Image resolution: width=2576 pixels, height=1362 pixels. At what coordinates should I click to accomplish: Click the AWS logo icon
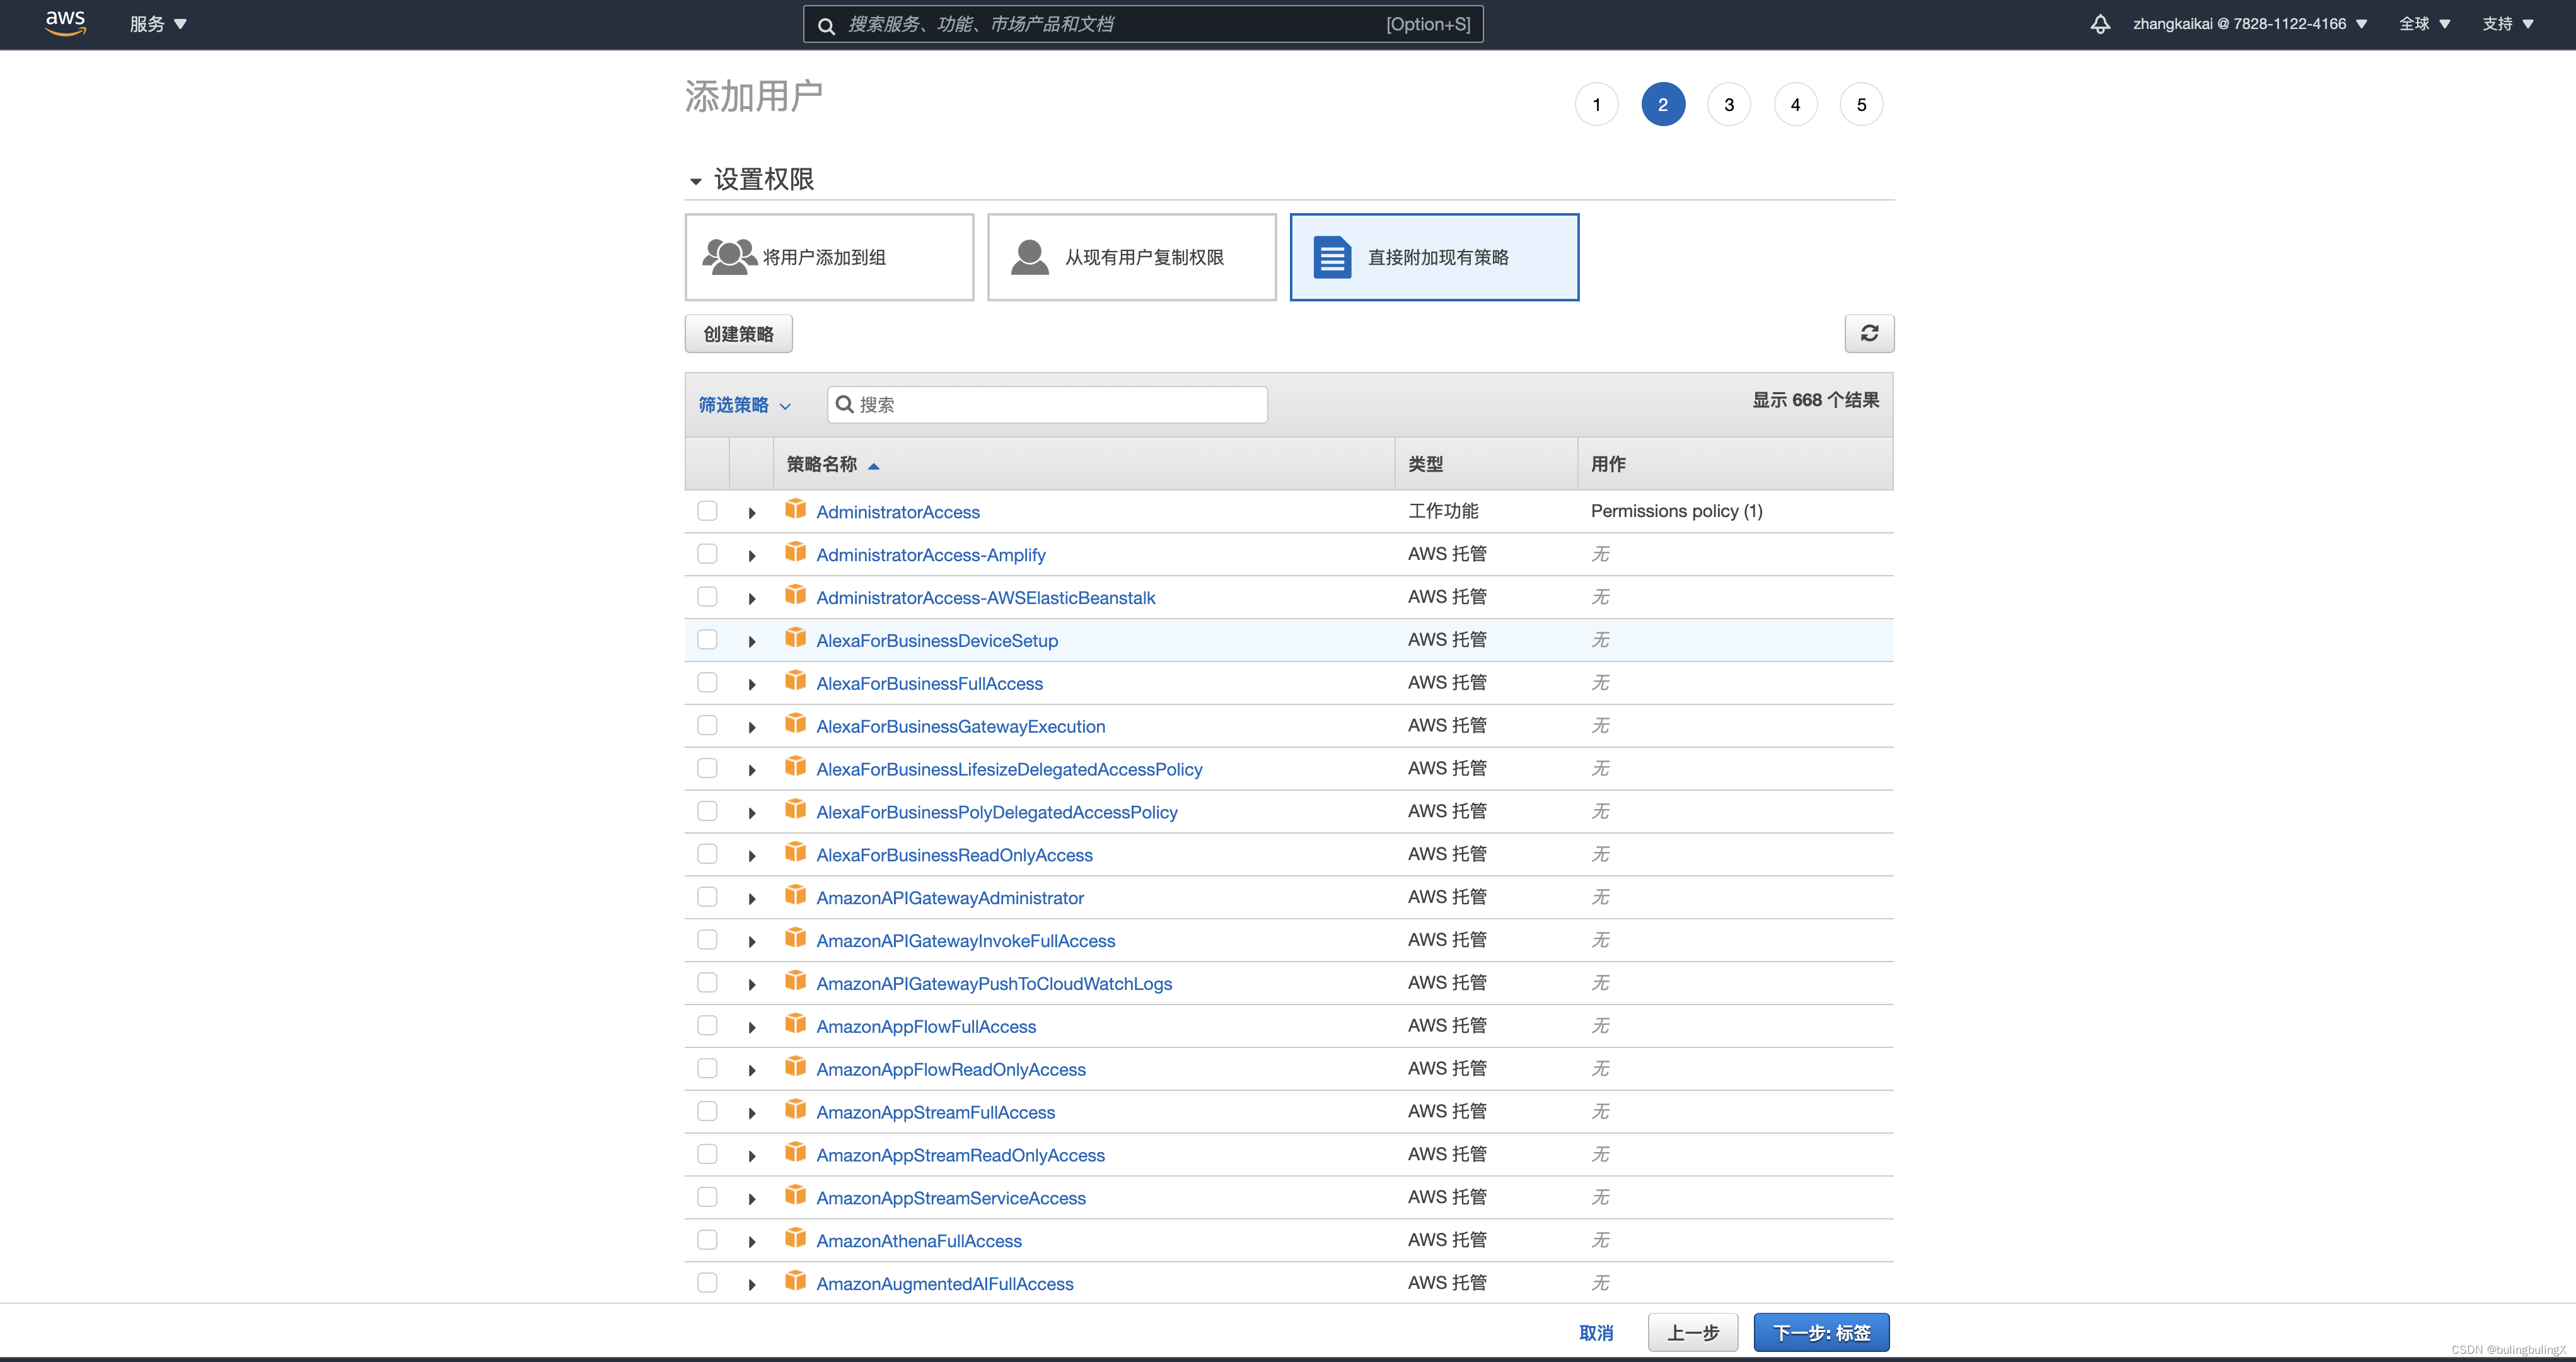pyautogui.click(x=65, y=23)
